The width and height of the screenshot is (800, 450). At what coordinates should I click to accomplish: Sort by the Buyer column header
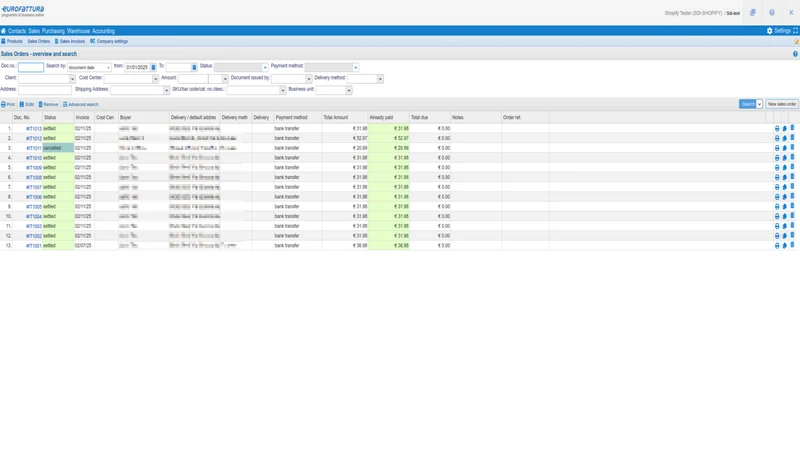pyautogui.click(x=126, y=117)
